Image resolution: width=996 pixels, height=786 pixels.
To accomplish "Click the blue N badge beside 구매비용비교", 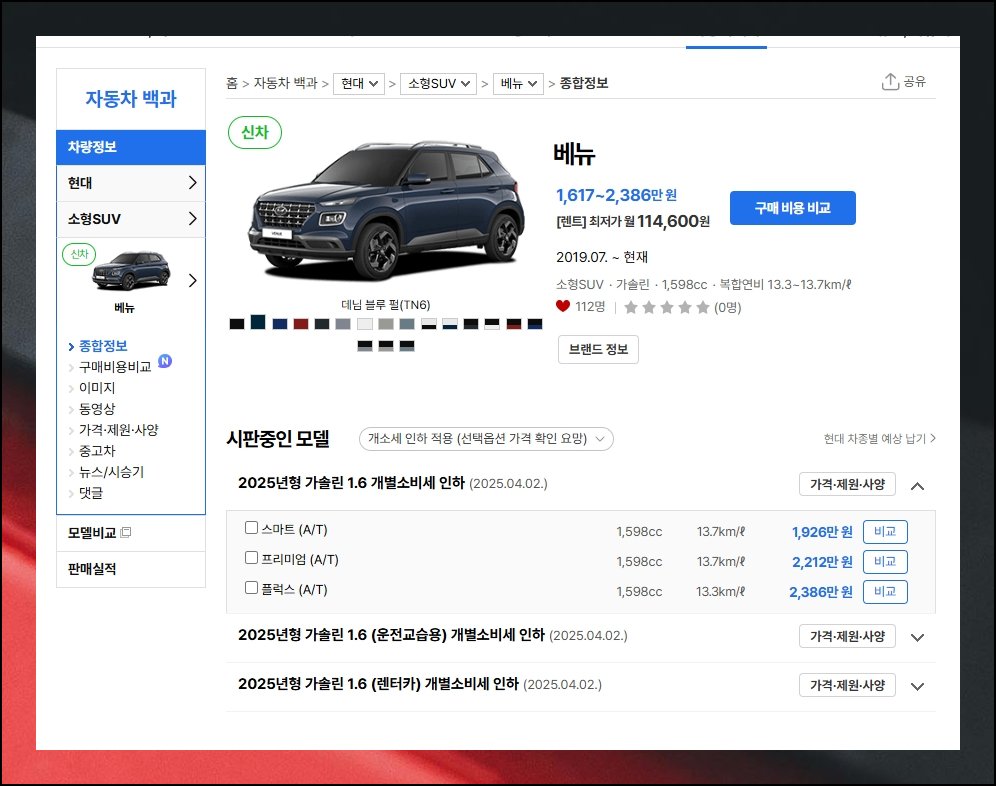I will 165,361.
